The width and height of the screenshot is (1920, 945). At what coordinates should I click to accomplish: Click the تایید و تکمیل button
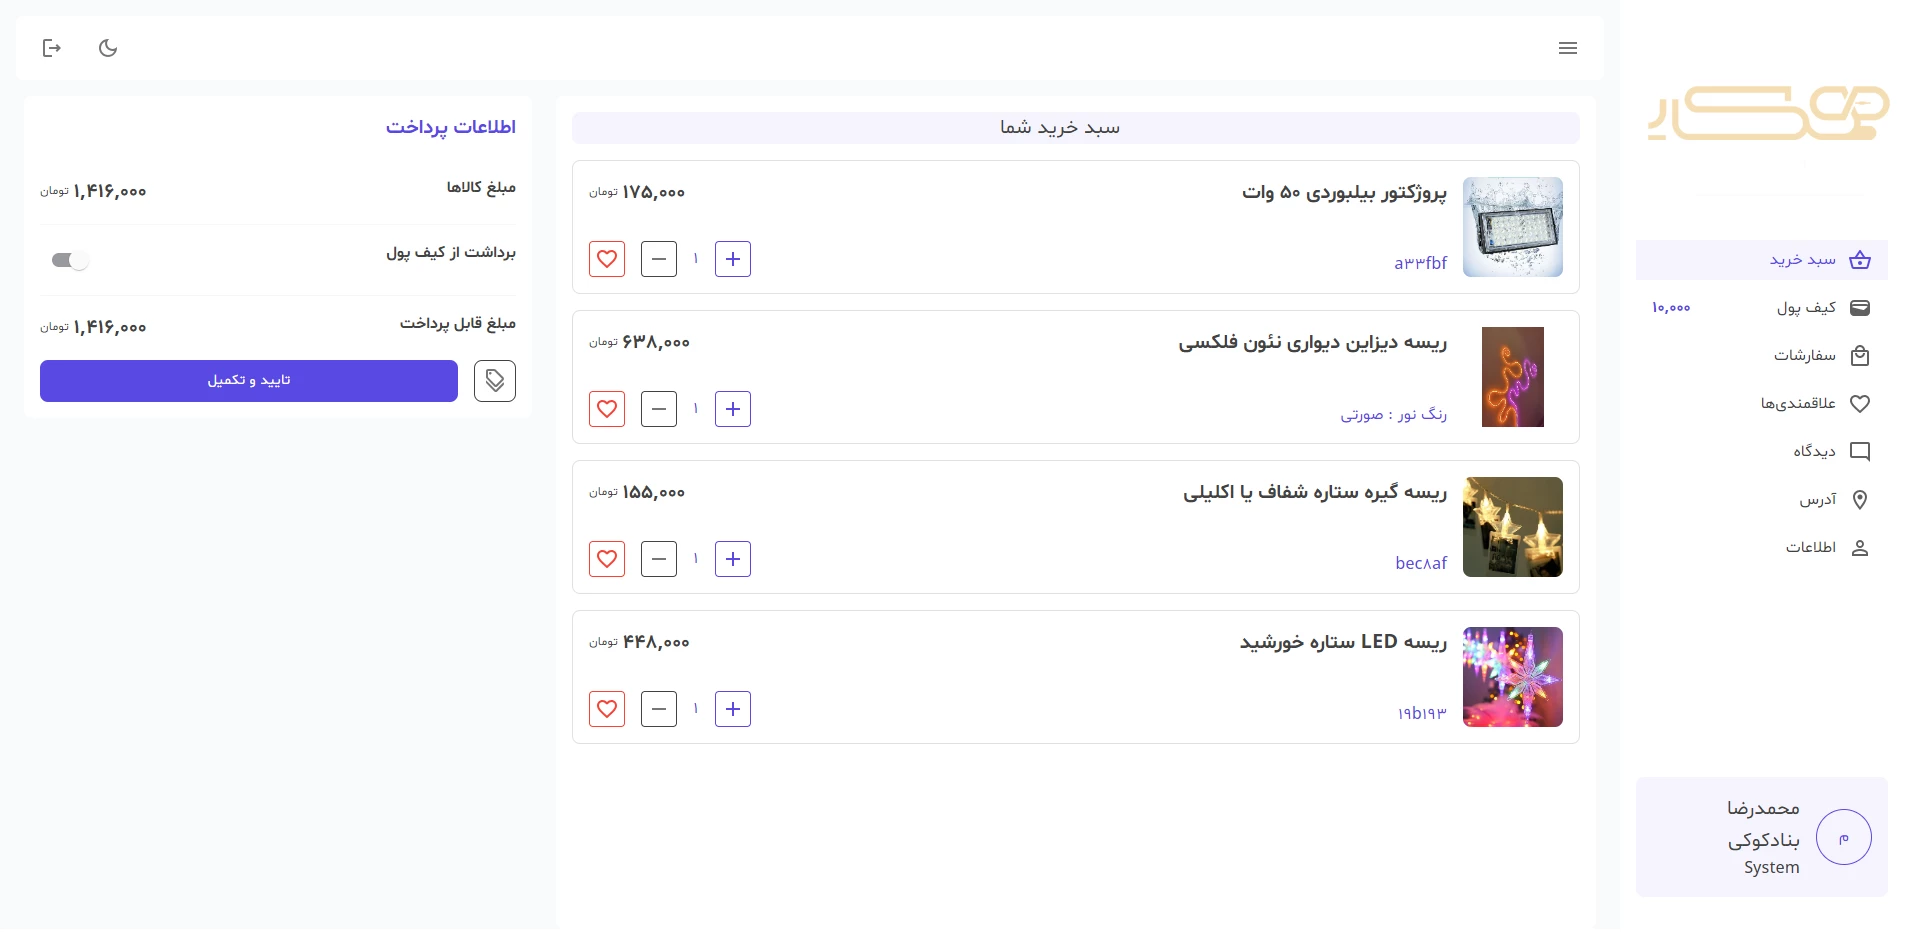point(249,381)
